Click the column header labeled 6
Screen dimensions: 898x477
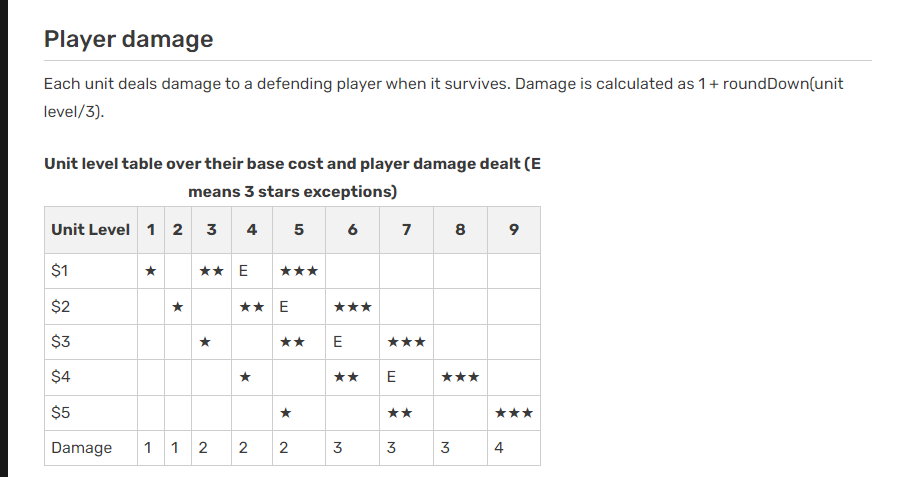pyautogui.click(x=353, y=230)
